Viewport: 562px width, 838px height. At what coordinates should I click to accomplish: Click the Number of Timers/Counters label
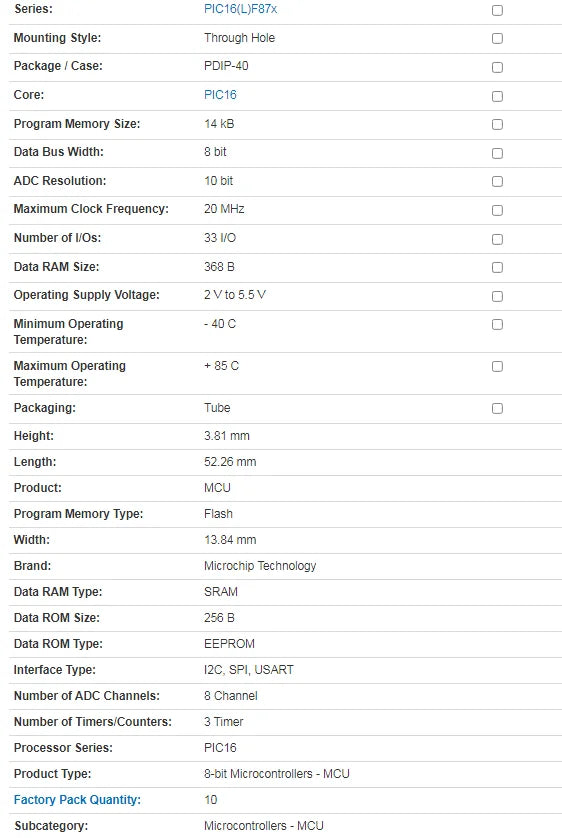[x=92, y=721]
